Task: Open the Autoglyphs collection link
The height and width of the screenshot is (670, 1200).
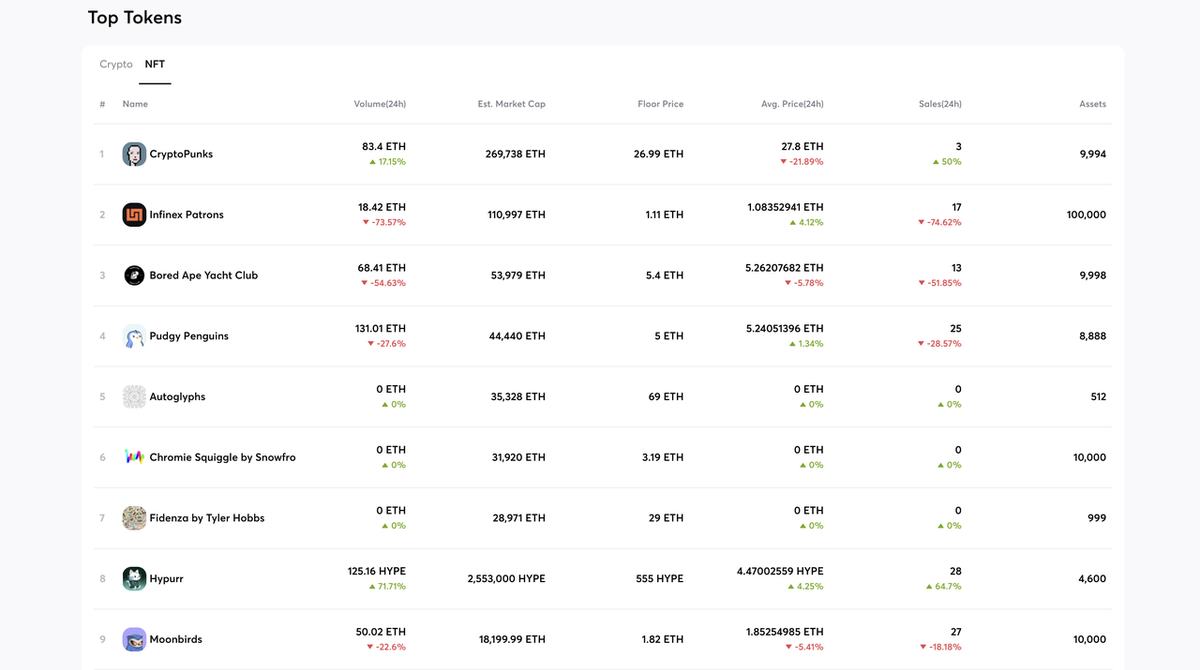Action: click(178, 397)
